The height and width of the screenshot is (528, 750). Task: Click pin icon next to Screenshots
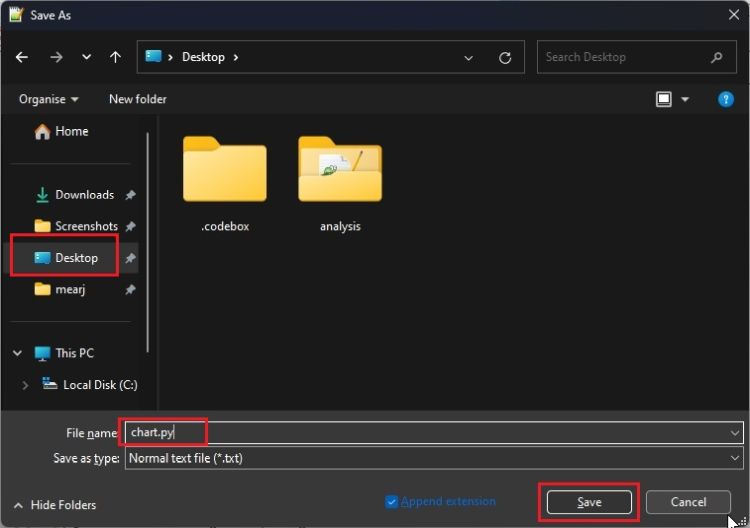pyautogui.click(x=130, y=226)
